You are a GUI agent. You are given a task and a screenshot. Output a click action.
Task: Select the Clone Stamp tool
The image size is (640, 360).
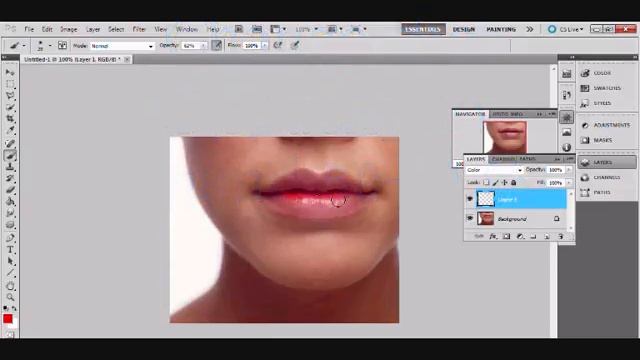click(x=10, y=167)
